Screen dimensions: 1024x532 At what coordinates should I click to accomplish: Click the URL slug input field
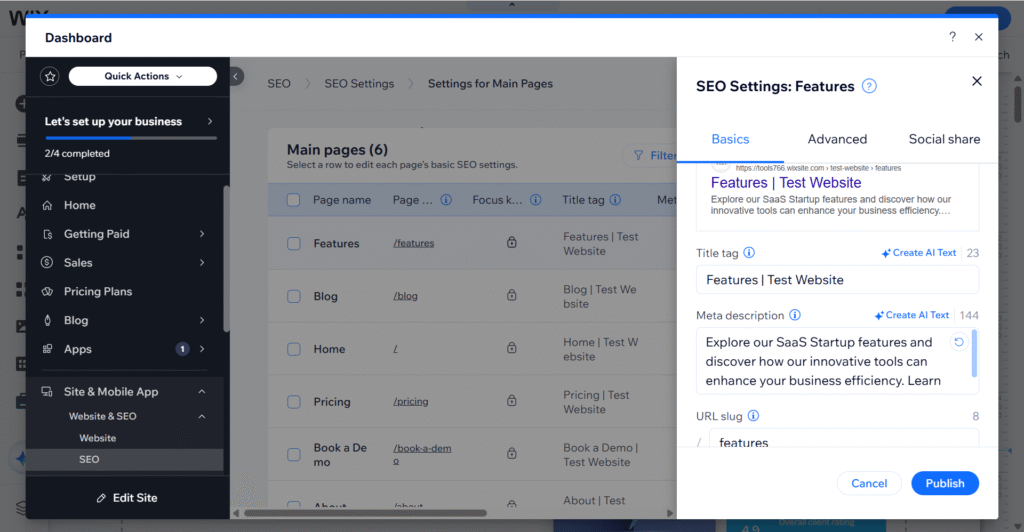click(844, 439)
